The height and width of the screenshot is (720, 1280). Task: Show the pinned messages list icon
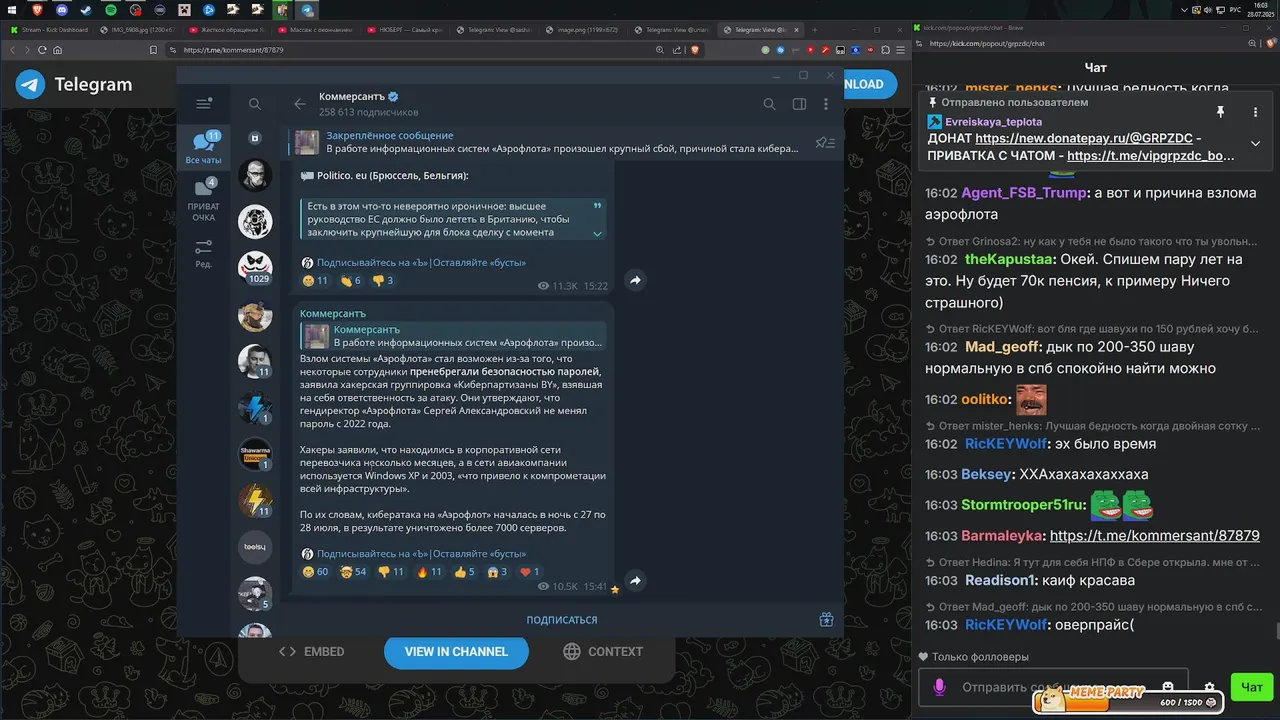[825, 142]
